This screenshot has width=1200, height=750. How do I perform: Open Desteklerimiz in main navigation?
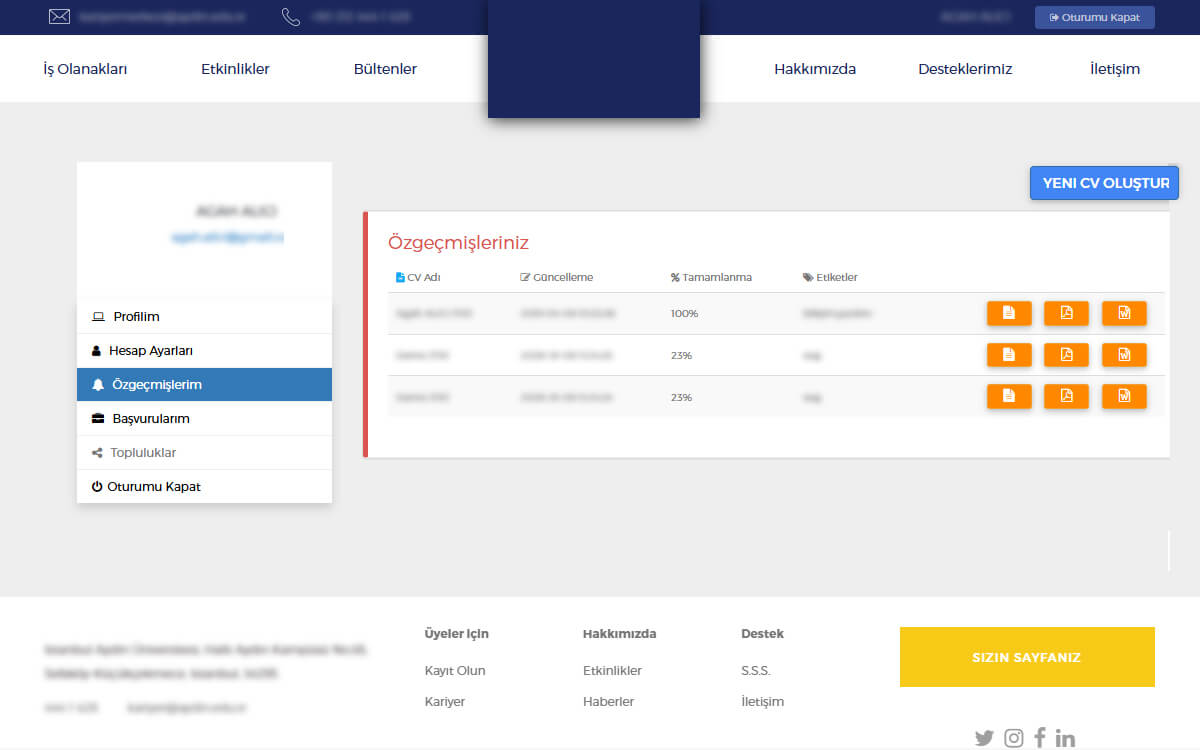tap(965, 69)
